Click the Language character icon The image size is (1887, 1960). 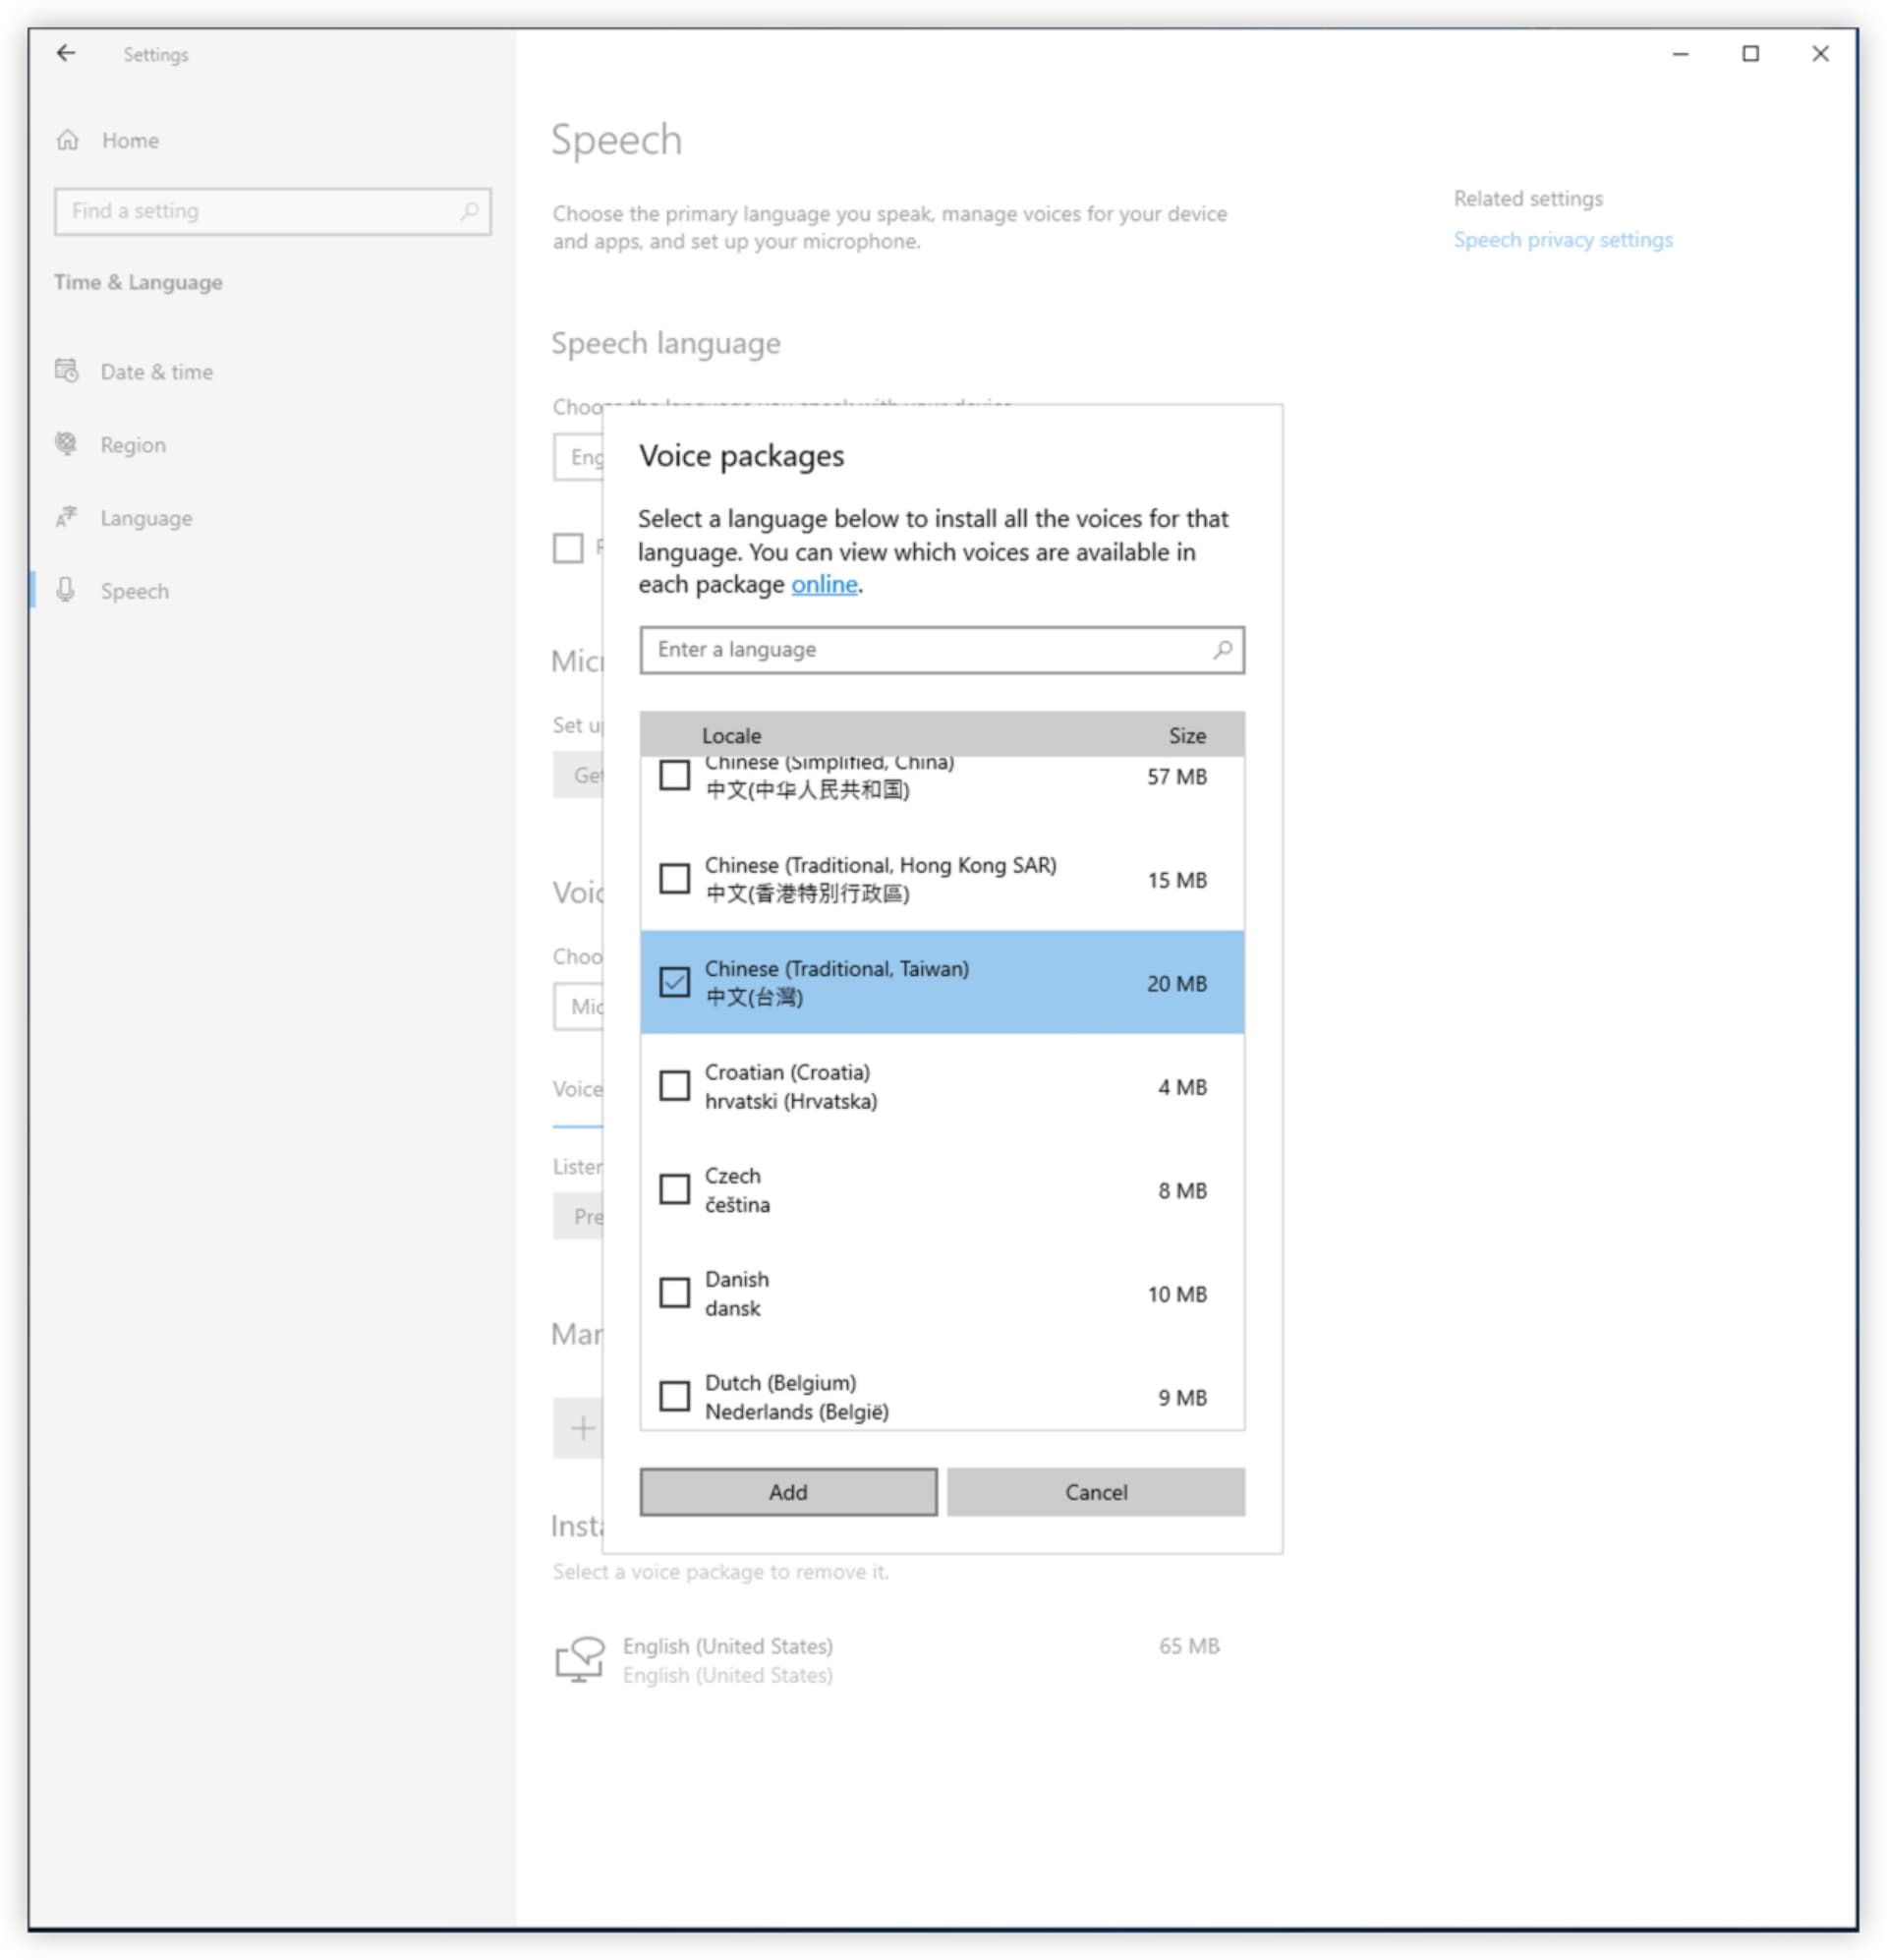67,518
